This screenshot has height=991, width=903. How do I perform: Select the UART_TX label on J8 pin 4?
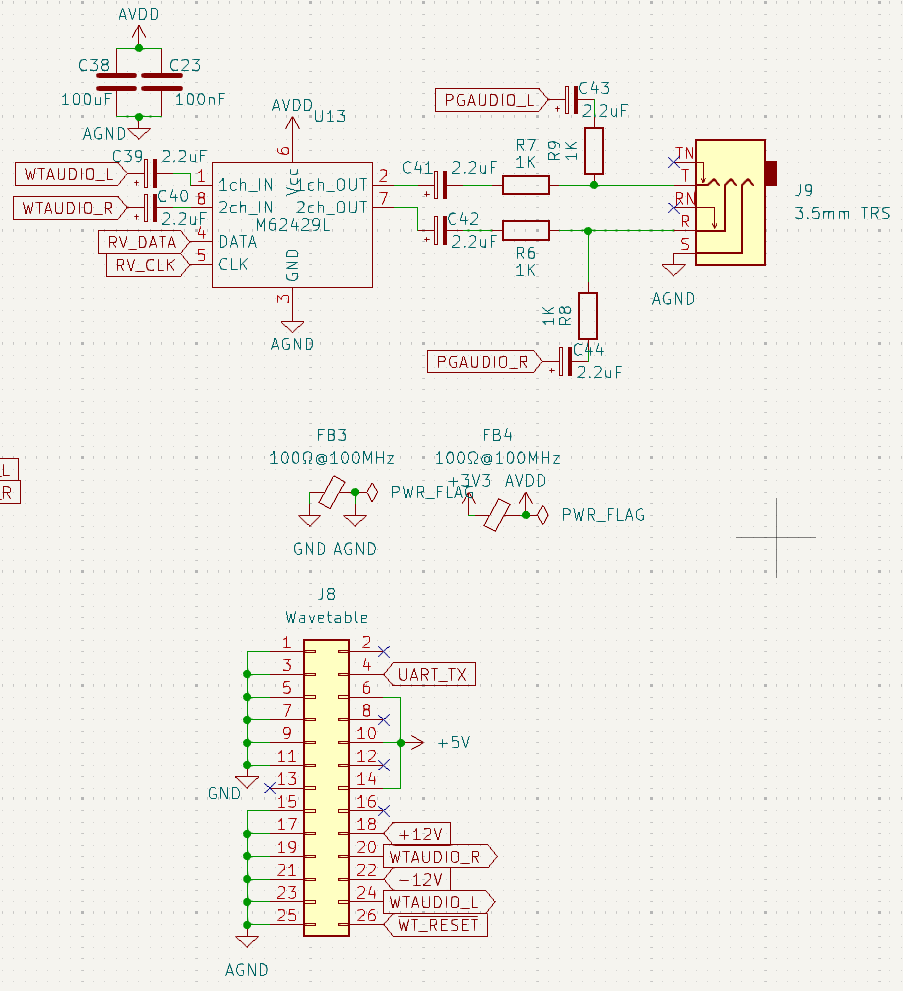pyautogui.click(x=430, y=674)
